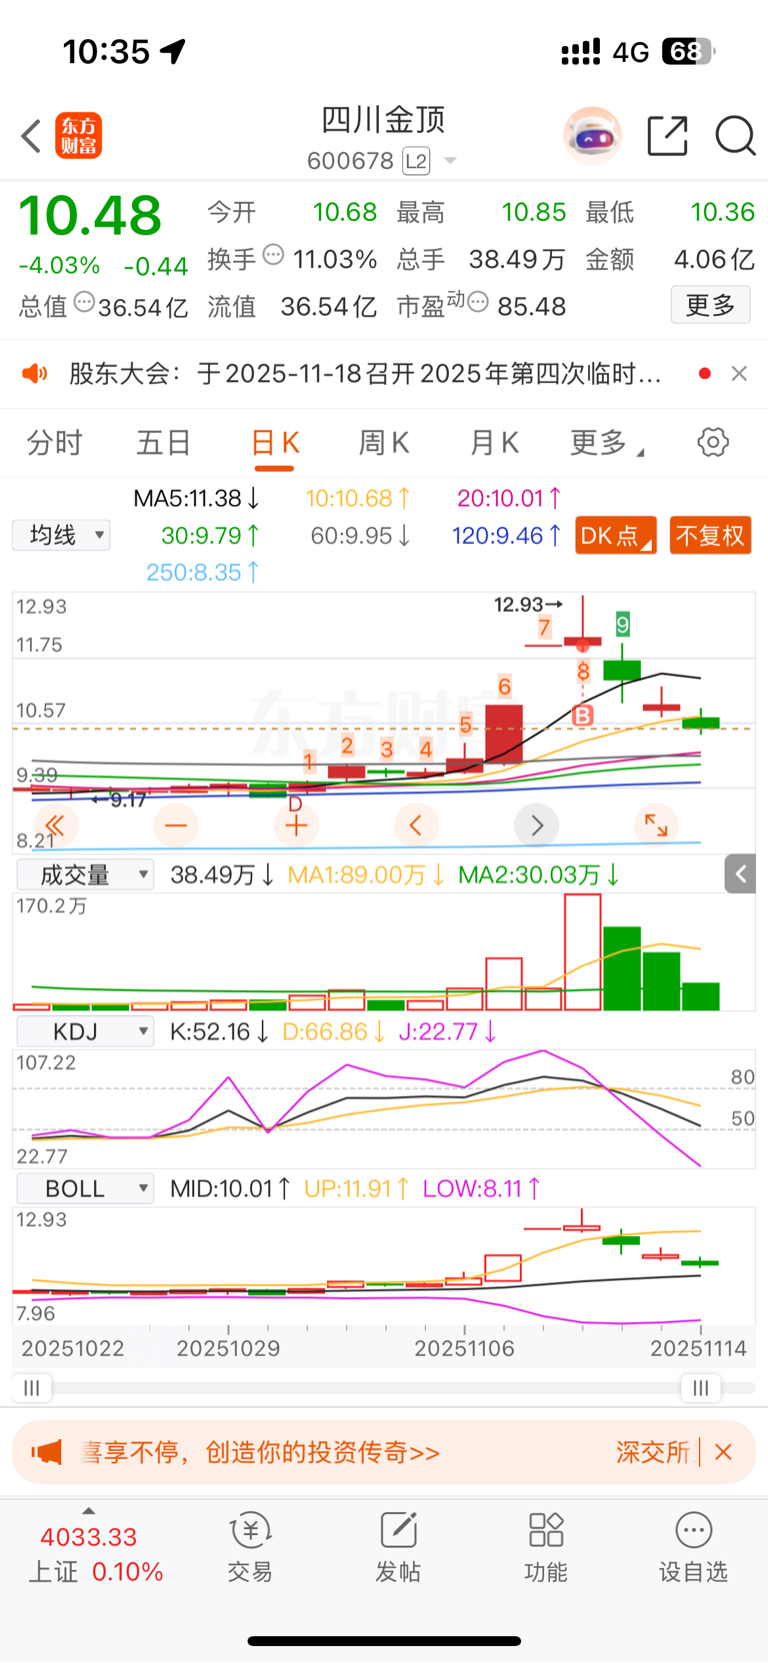Image resolution: width=768 pixels, height=1663 pixels.
Task: Select the 日K tab
Action: pyautogui.click(x=275, y=442)
